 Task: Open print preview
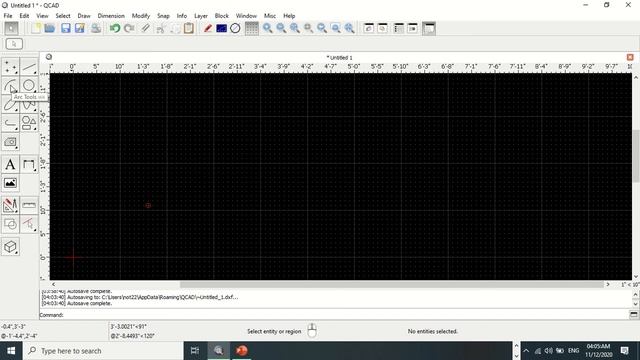96,28
